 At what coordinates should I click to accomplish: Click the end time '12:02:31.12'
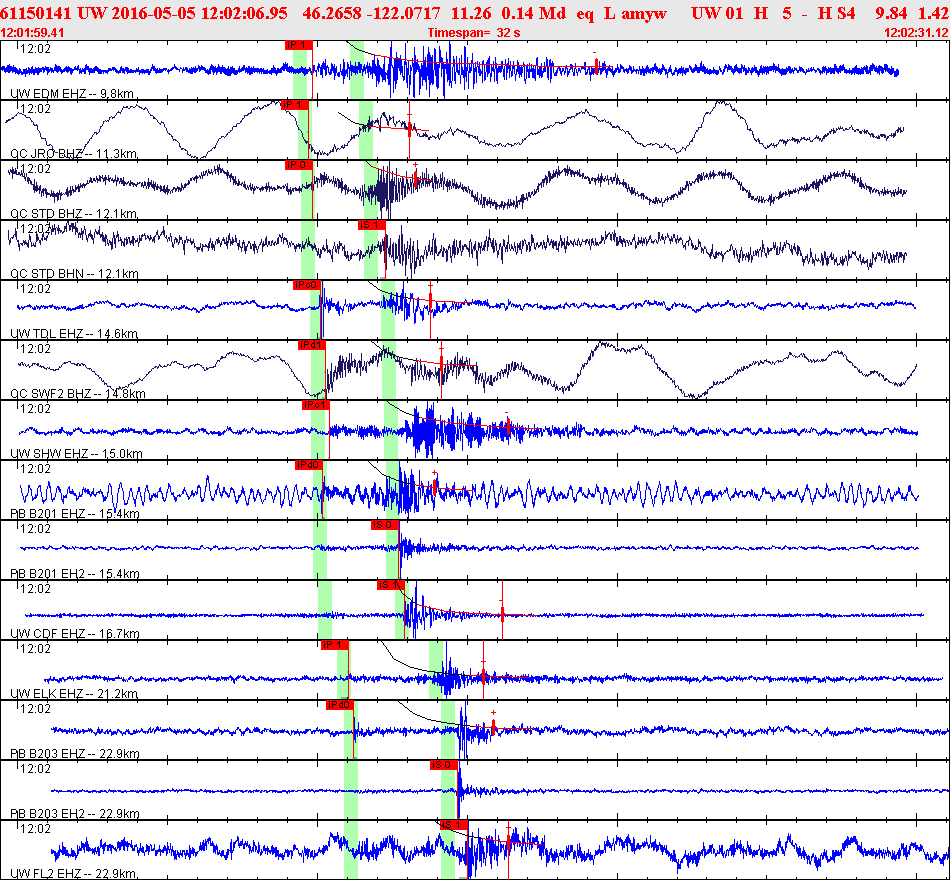[x=917, y=33]
